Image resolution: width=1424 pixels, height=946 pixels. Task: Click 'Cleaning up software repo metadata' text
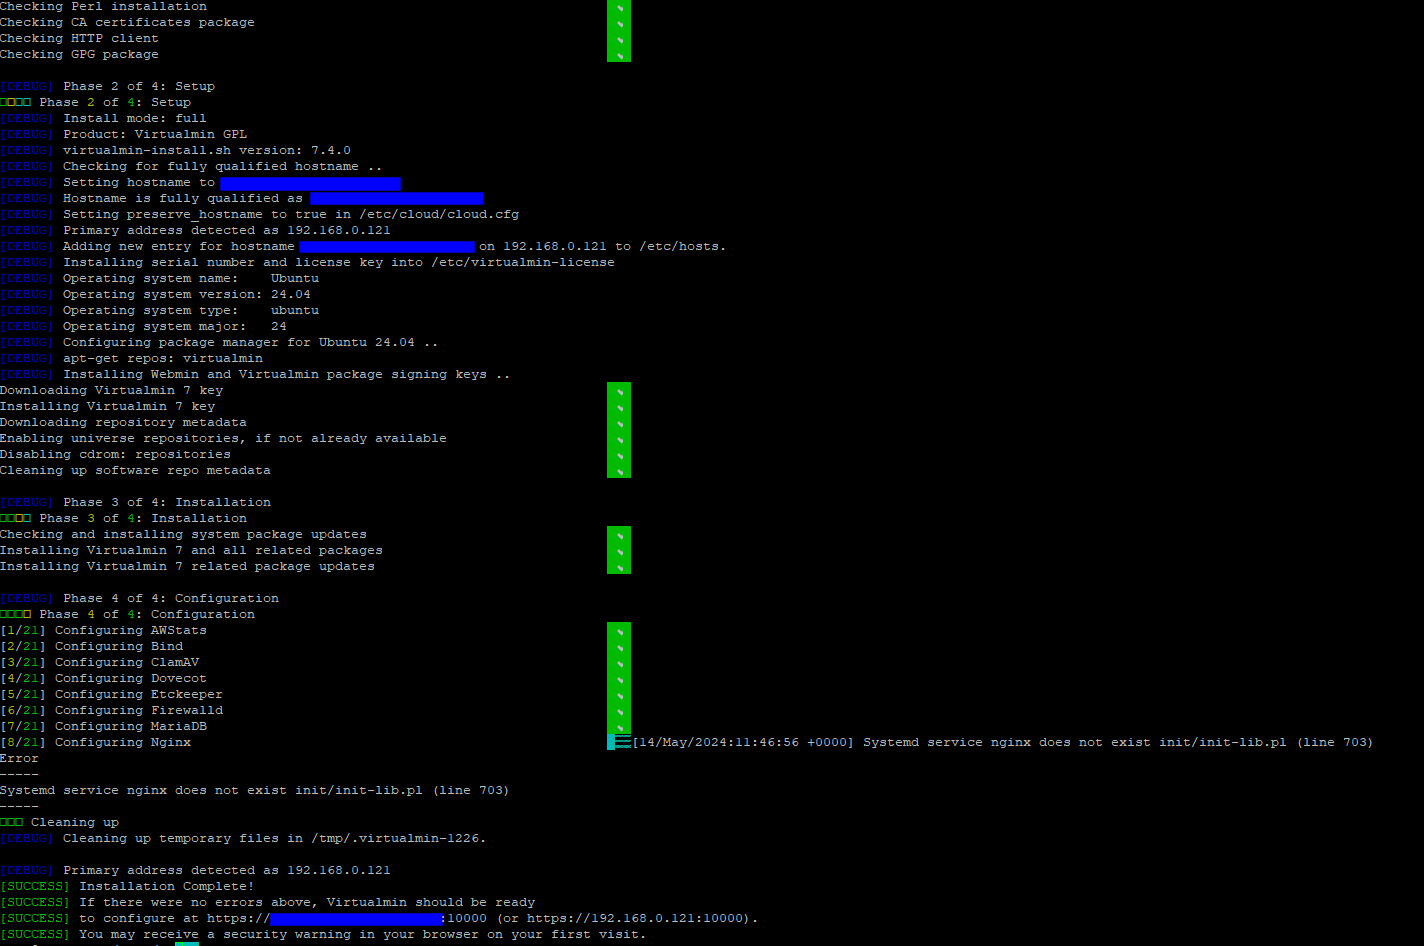coord(135,470)
